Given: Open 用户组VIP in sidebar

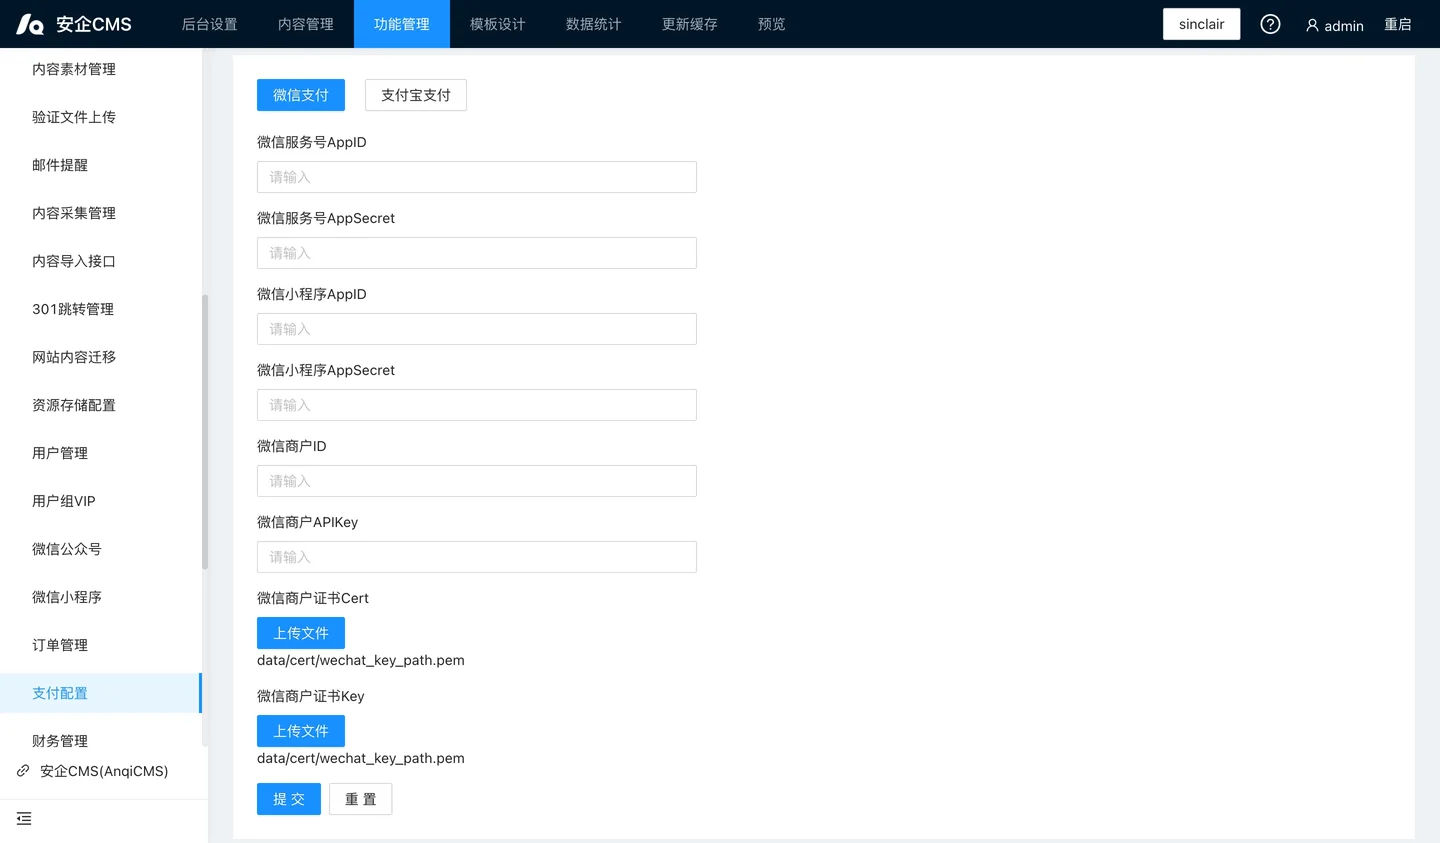Looking at the screenshot, I should tap(100, 501).
